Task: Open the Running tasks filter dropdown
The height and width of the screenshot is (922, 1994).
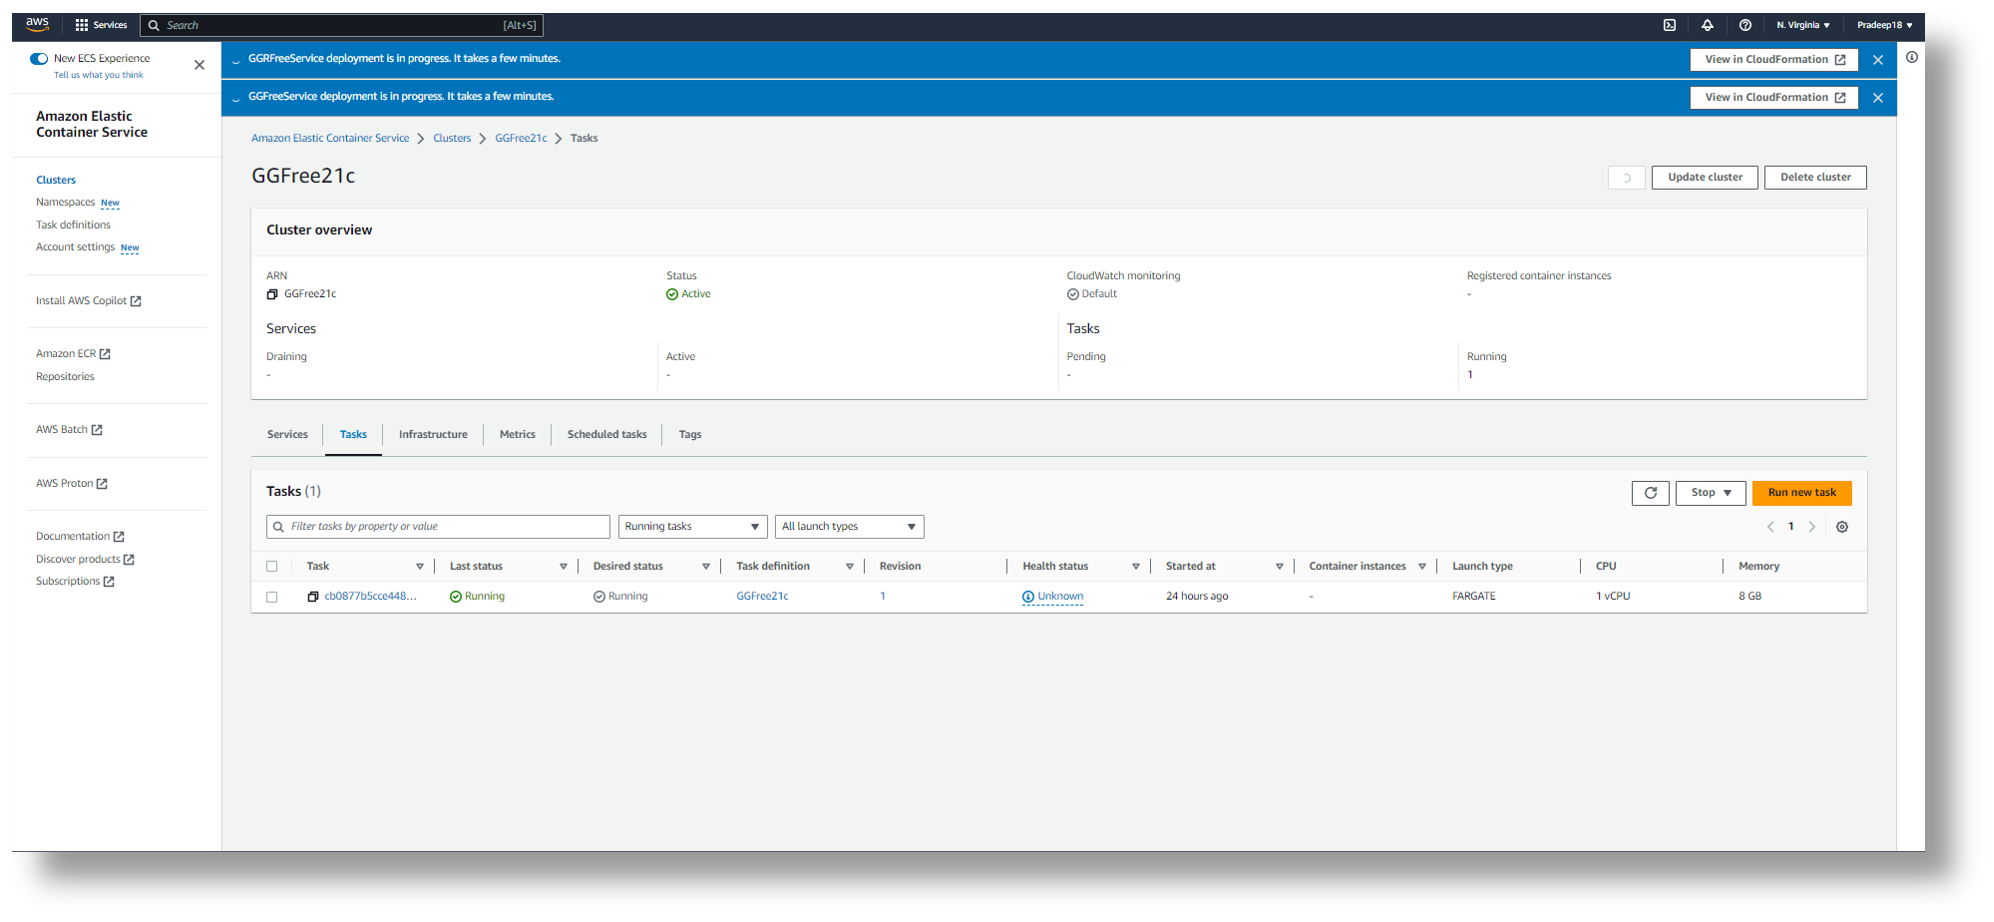Action: coord(692,527)
